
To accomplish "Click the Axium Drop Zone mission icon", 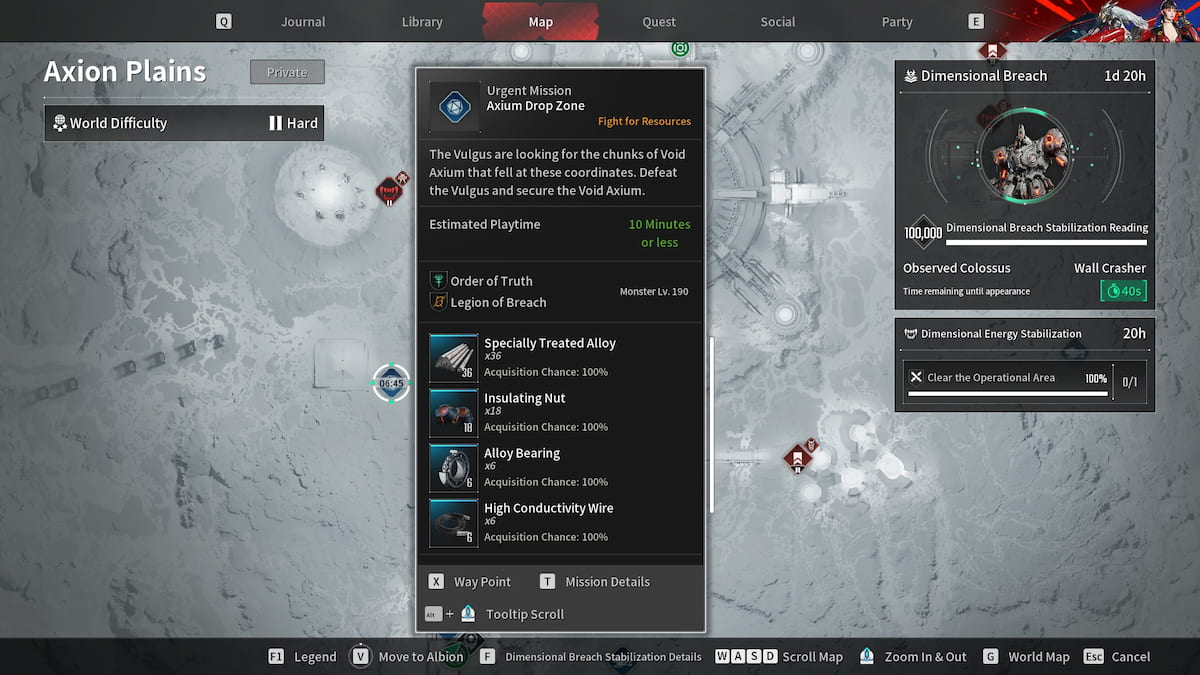I will (455, 106).
